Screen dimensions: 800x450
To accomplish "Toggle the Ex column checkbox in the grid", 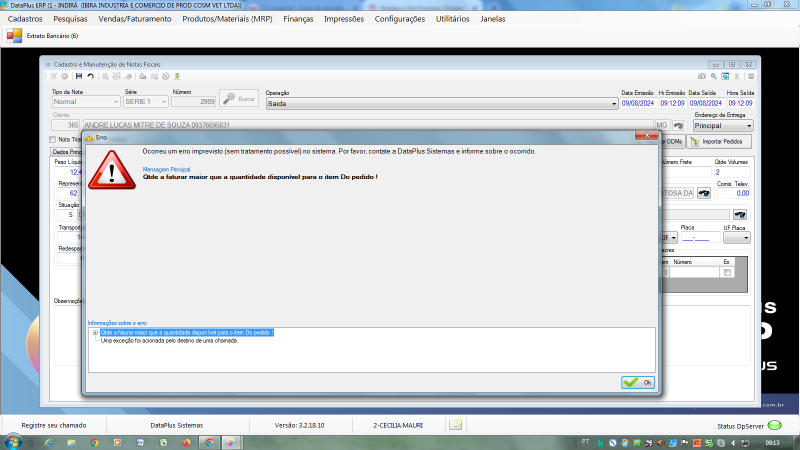I will point(727,272).
